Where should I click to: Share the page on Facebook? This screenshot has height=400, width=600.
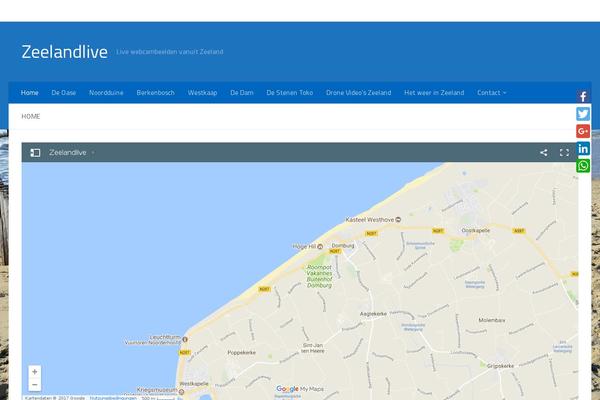(583, 96)
